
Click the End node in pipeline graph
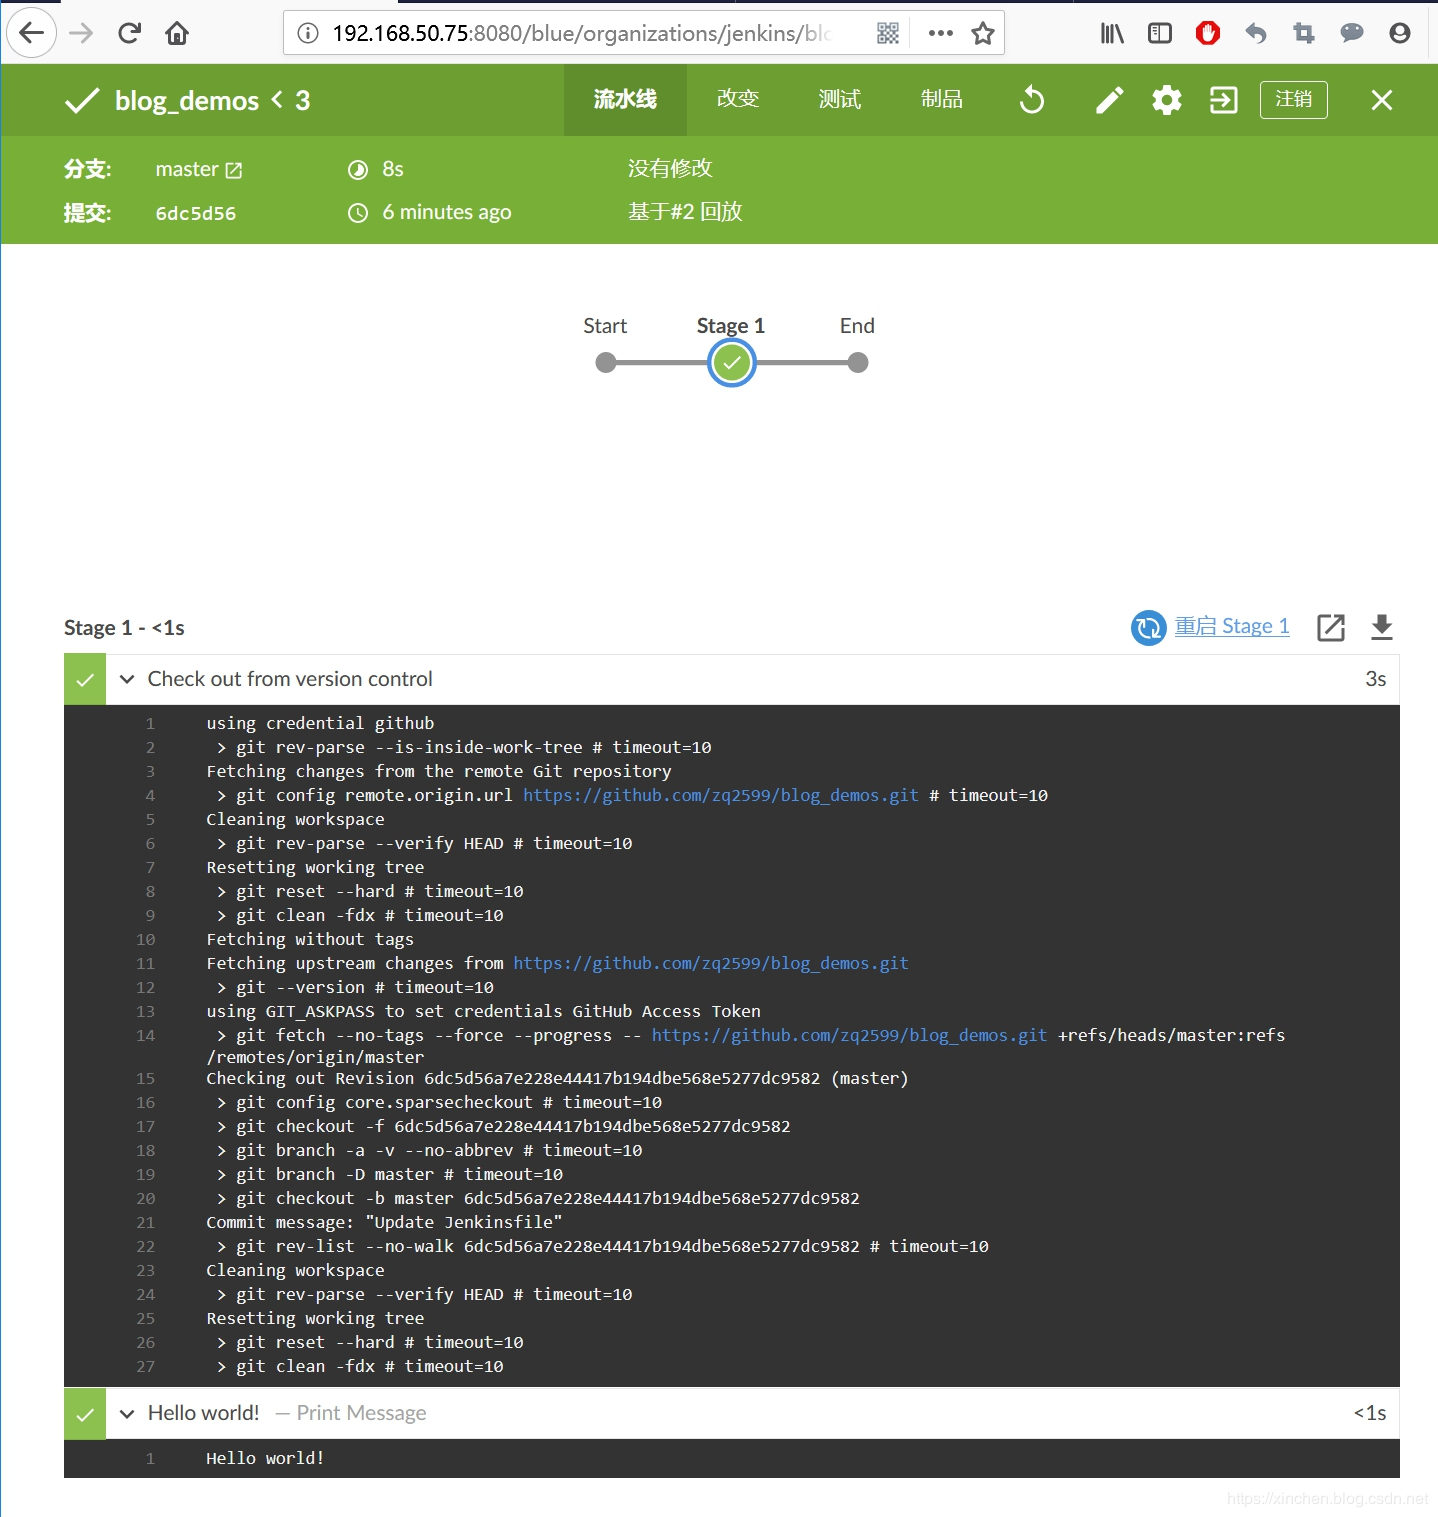(858, 362)
